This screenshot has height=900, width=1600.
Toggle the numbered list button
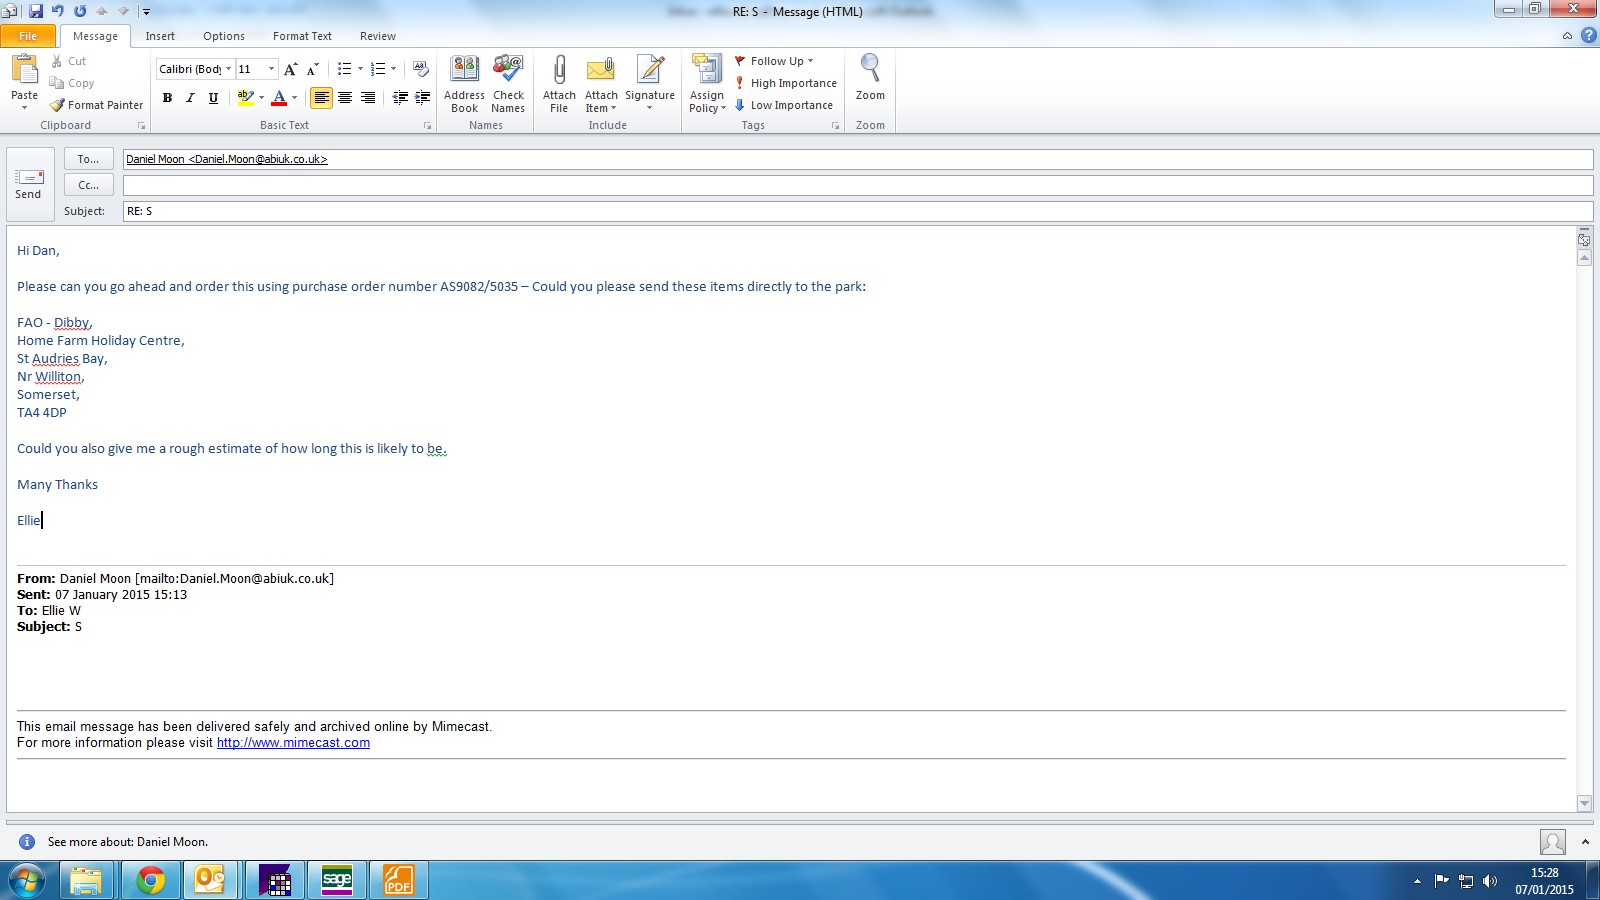coord(378,69)
